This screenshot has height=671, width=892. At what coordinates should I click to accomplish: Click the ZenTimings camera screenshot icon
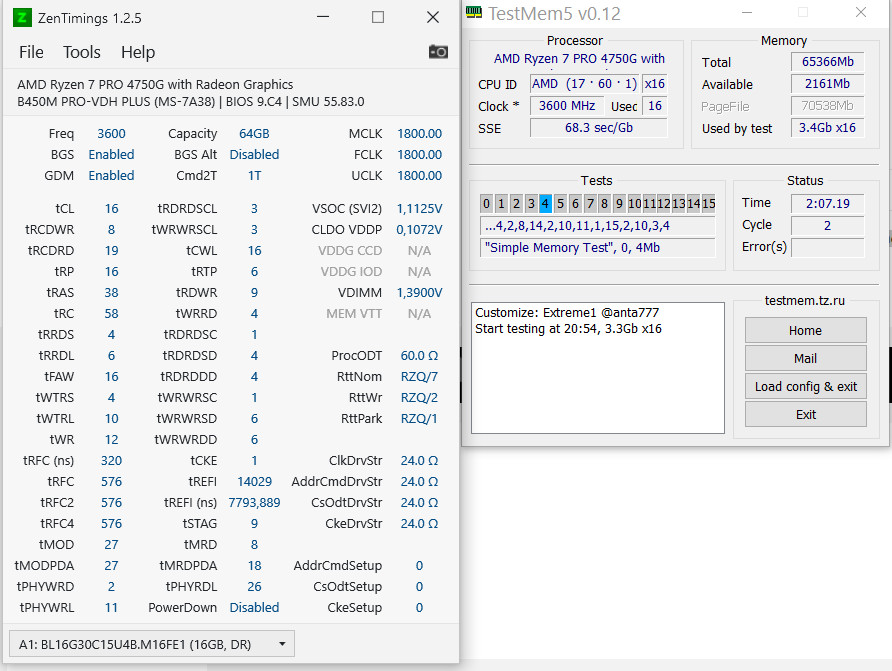click(x=438, y=52)
